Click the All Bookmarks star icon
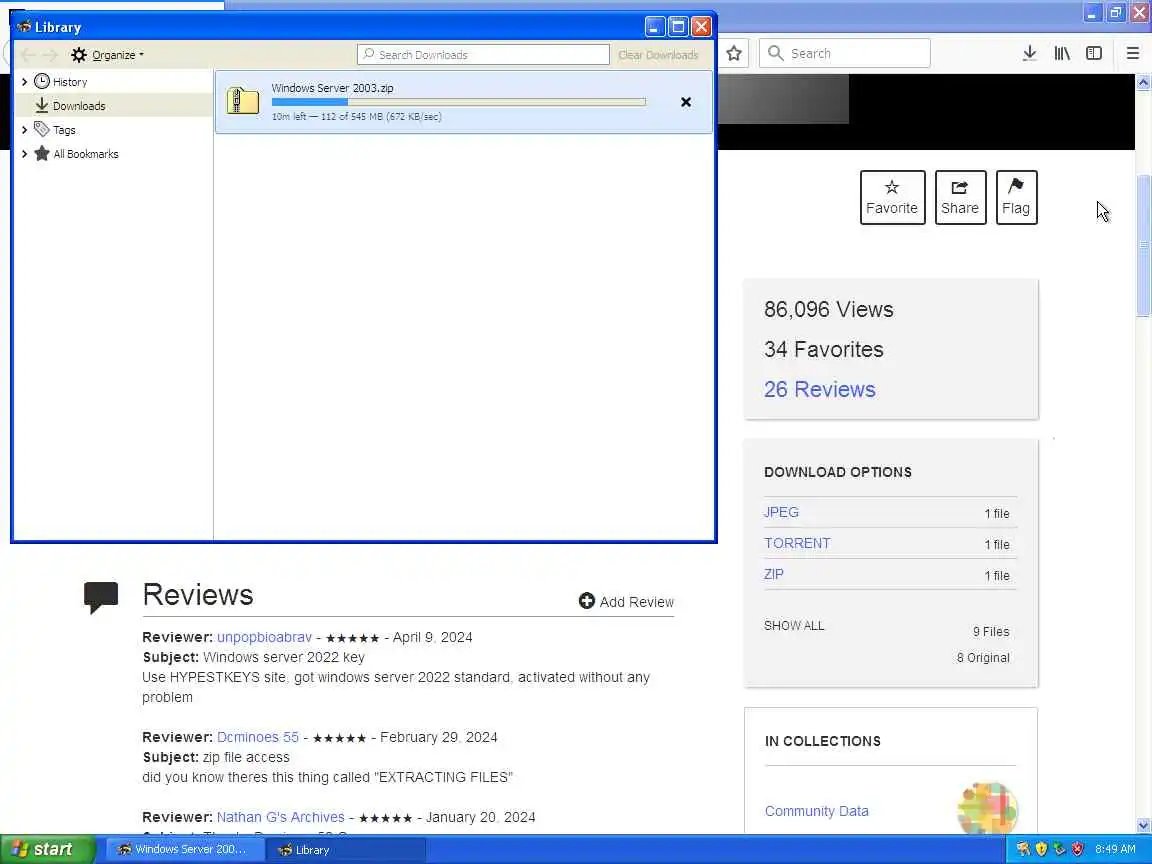Viewport: 1152px width, 864px height. 42,154
